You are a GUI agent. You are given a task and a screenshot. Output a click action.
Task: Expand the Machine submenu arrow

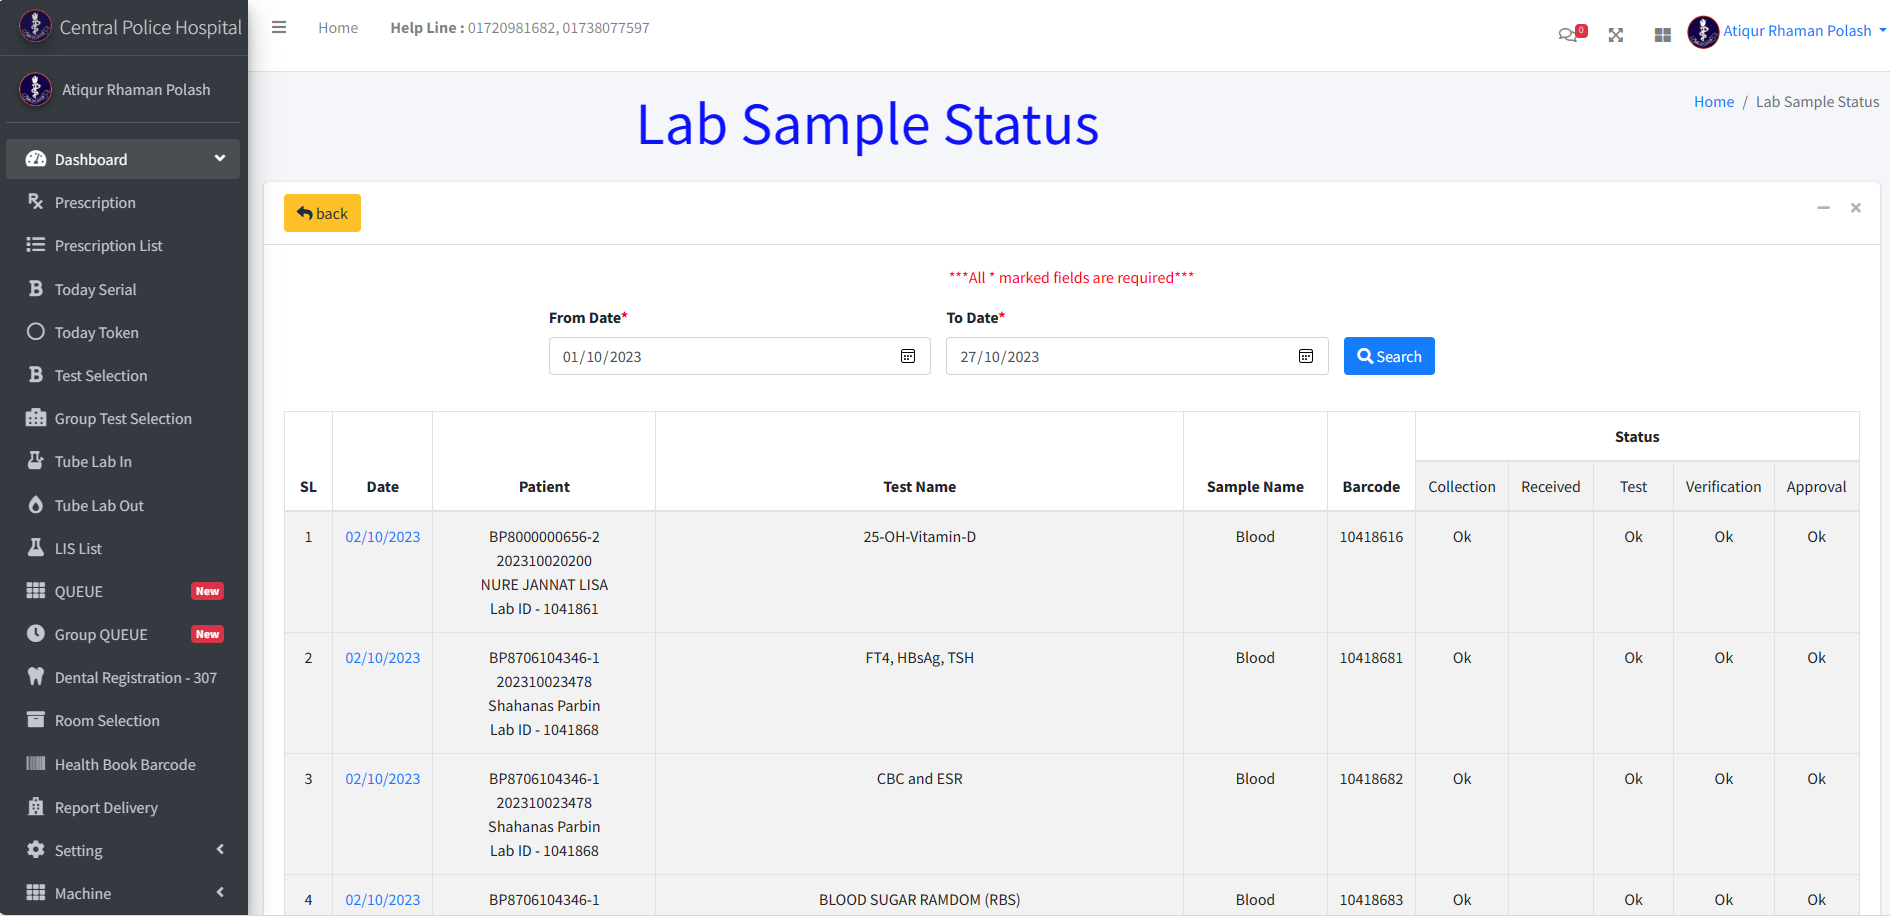coord(220,893)
